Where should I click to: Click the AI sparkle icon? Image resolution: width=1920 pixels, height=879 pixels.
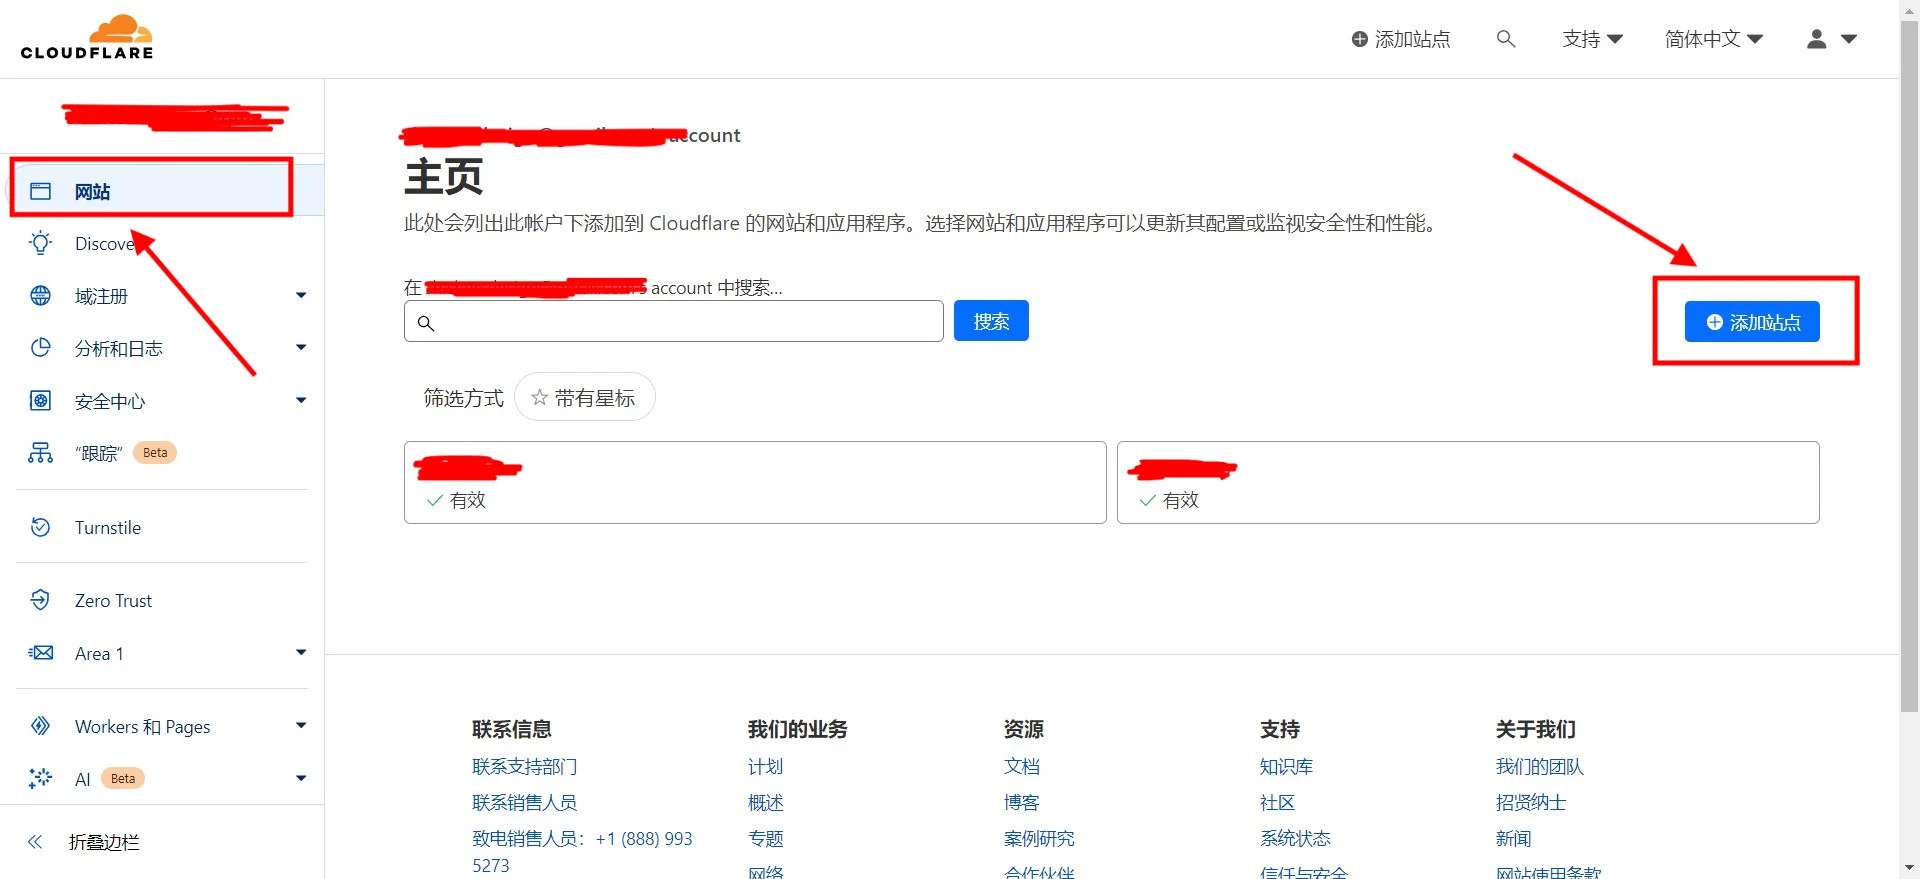41,778
